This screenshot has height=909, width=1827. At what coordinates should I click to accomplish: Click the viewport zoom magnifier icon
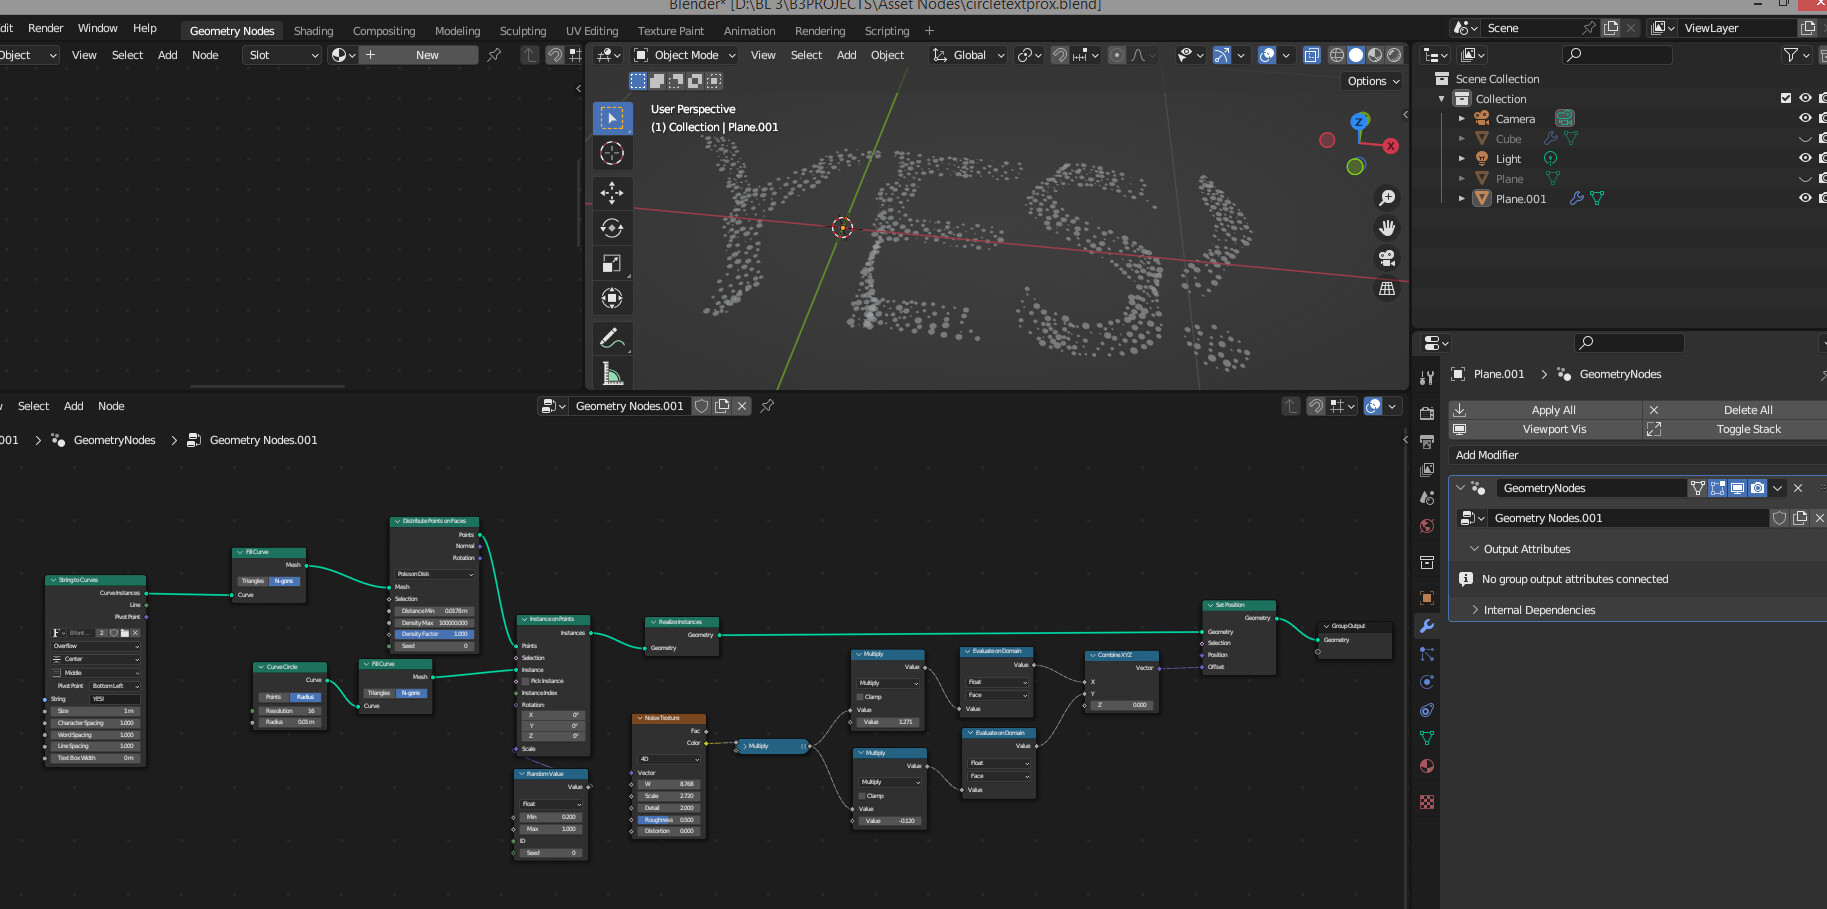pyautogui.click(x=1387, y=198)
